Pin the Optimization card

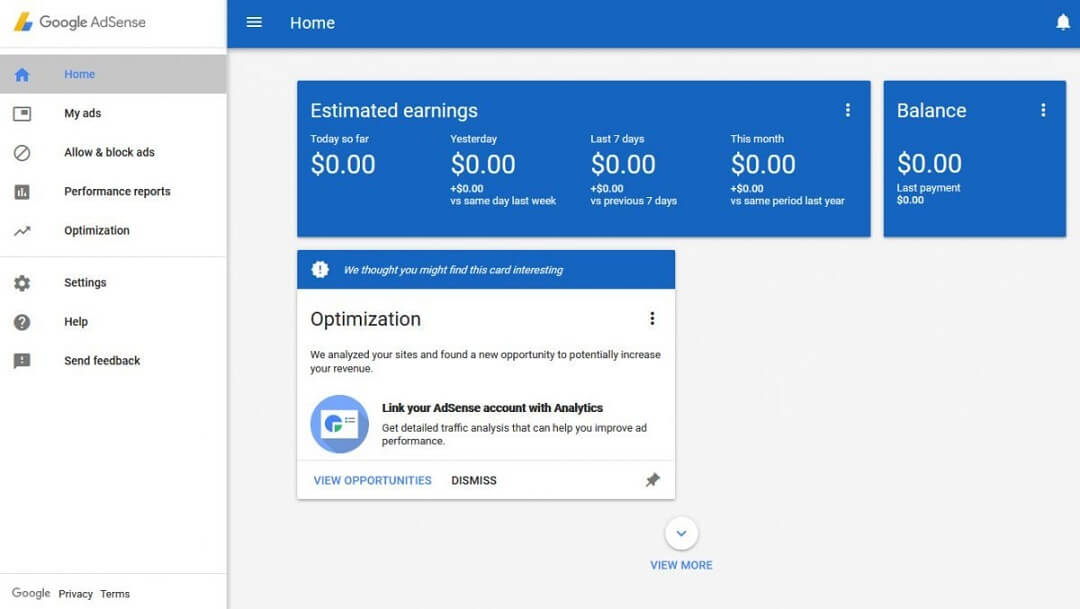coord(652,479)
